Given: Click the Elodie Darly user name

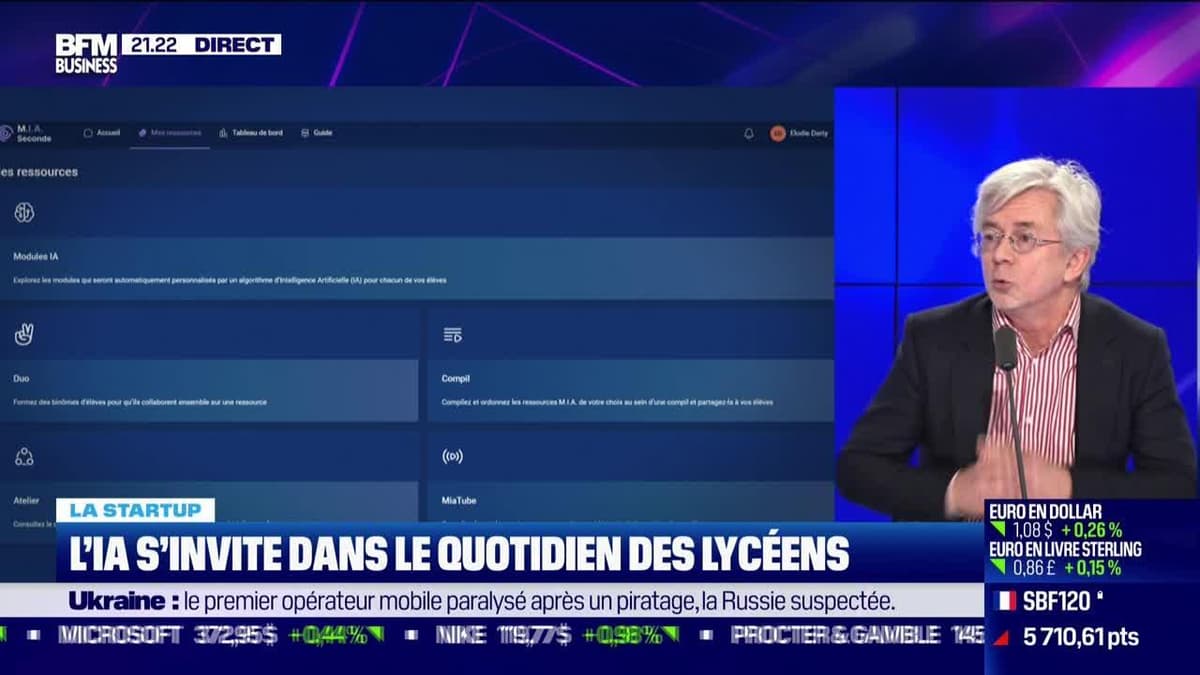Looking at the screenshot, I should pos(811,133).
